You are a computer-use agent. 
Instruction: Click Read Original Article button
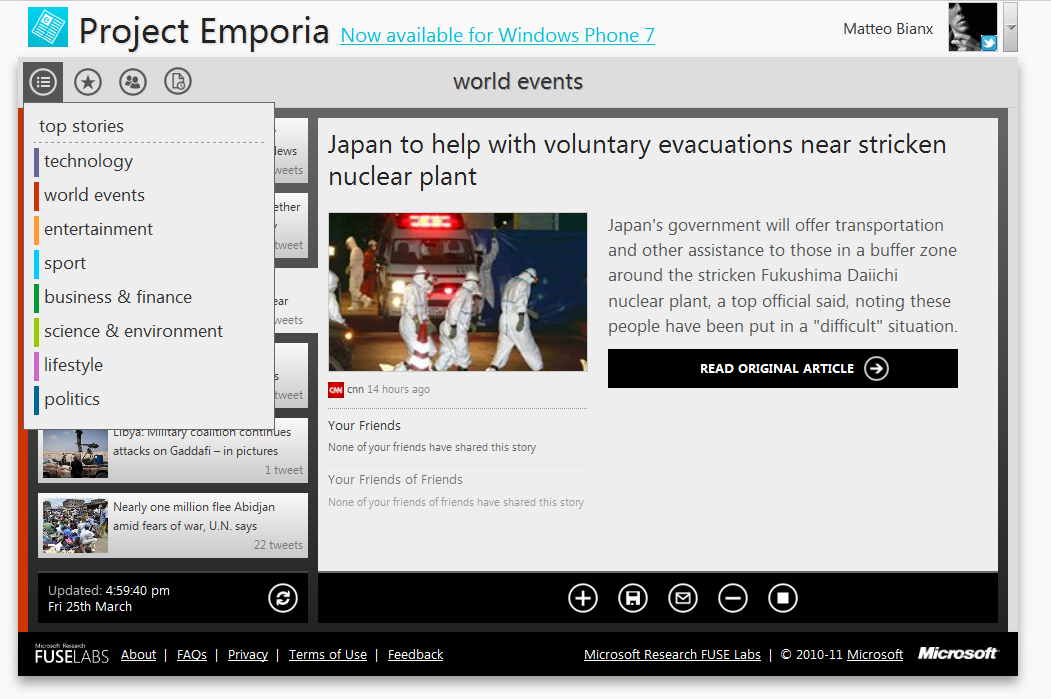coord(782,369)
